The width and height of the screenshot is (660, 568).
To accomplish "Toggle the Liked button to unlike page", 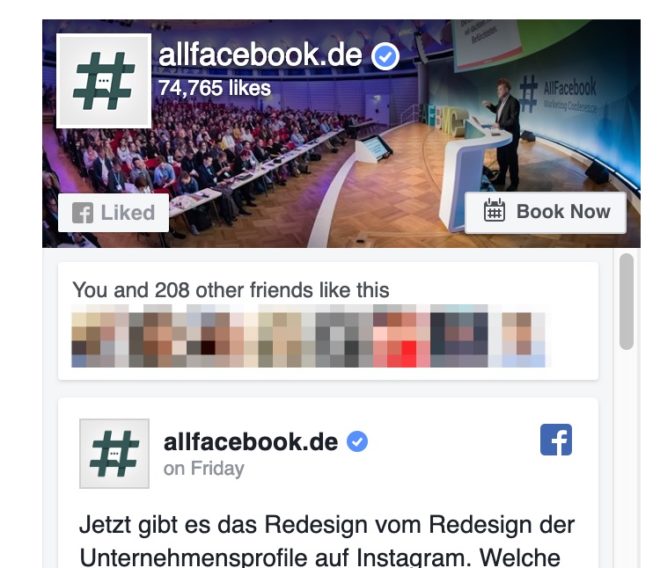I will 114,213.
